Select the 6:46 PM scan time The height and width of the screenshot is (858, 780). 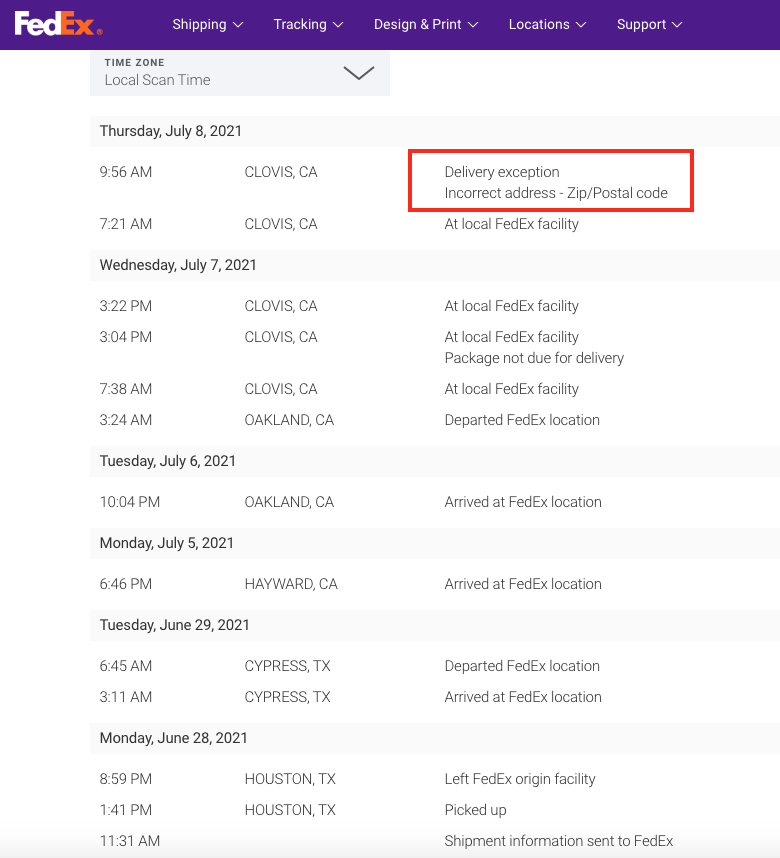coord(126,584)
